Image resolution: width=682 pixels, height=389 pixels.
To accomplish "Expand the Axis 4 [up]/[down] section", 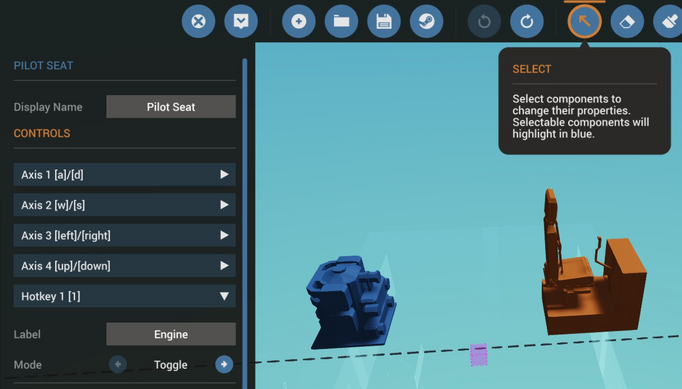I will tap(125, 266).
